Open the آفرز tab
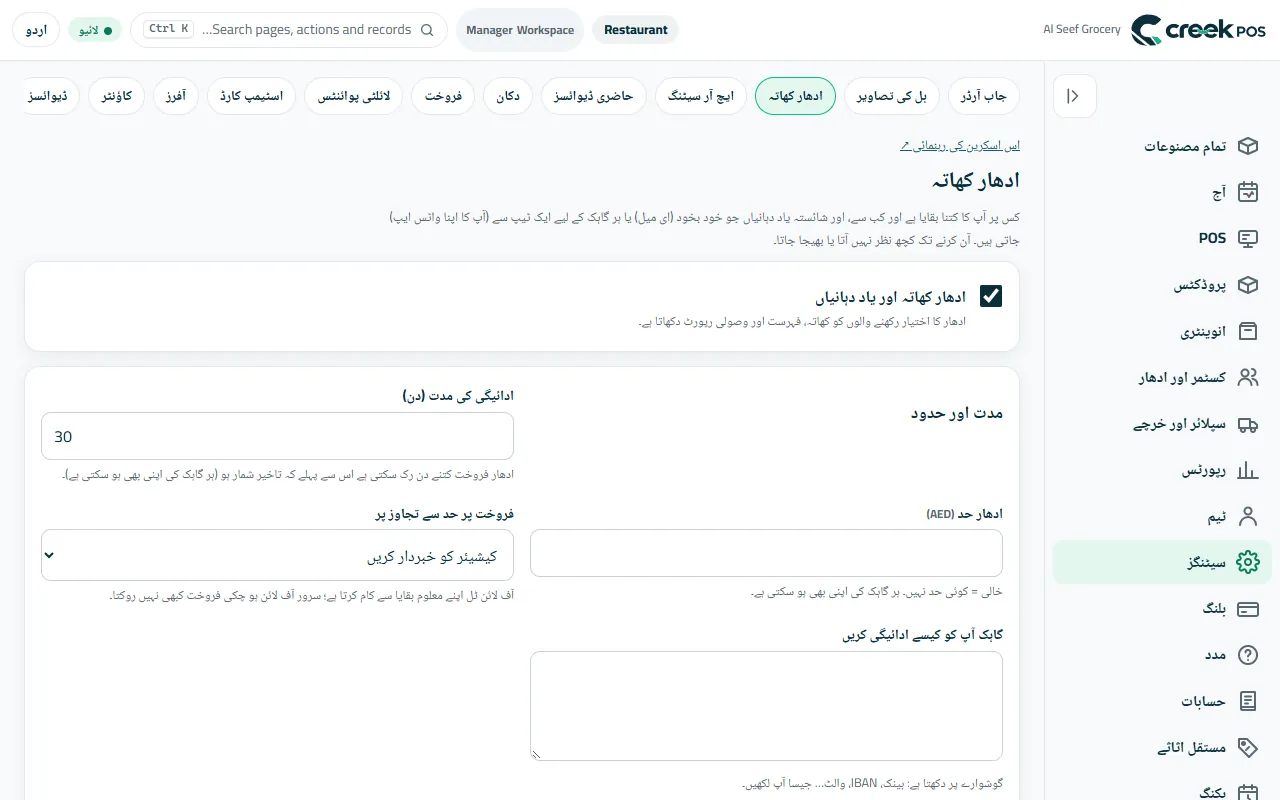The width and height of the screenshot is (1280, 800). (177, 96)
